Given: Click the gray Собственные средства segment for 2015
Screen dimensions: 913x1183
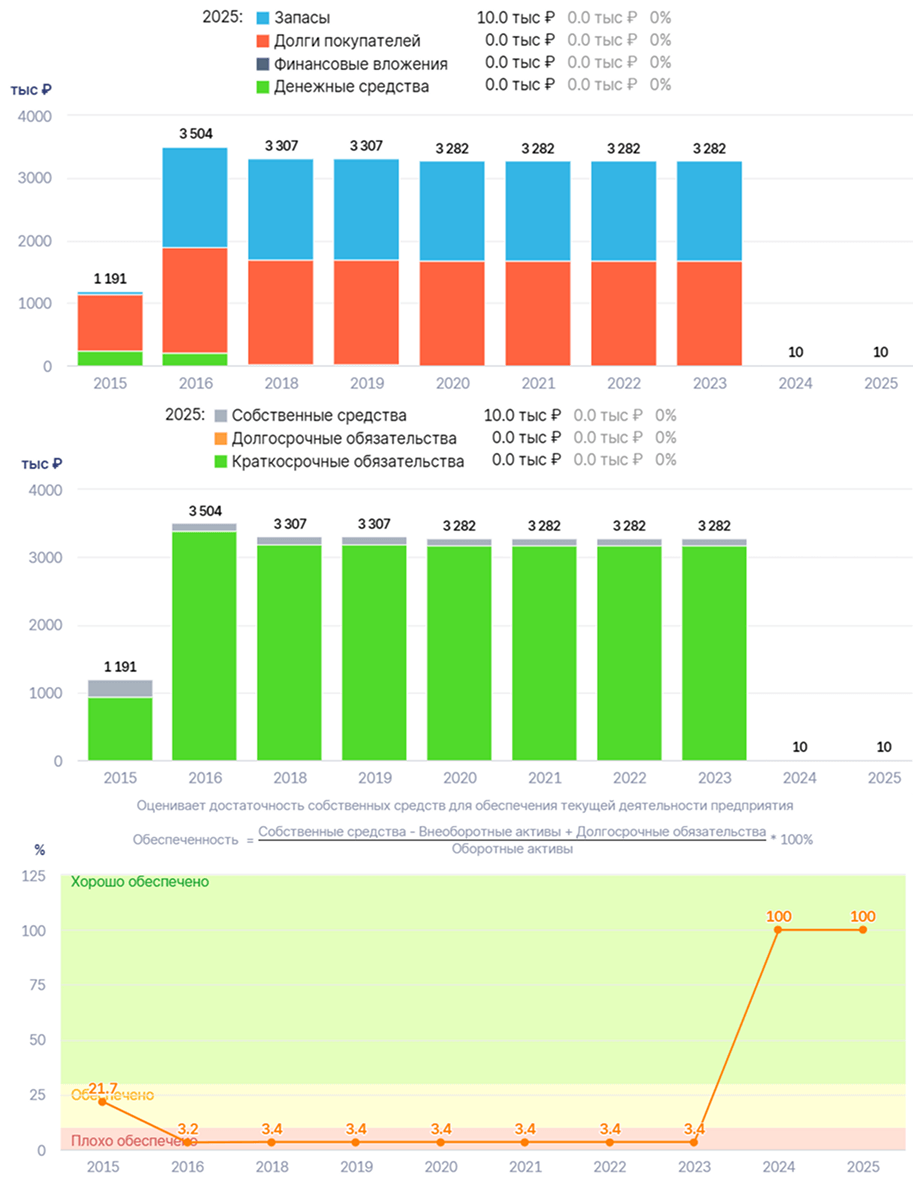Looking at the screenshot, I should [120, 688].
